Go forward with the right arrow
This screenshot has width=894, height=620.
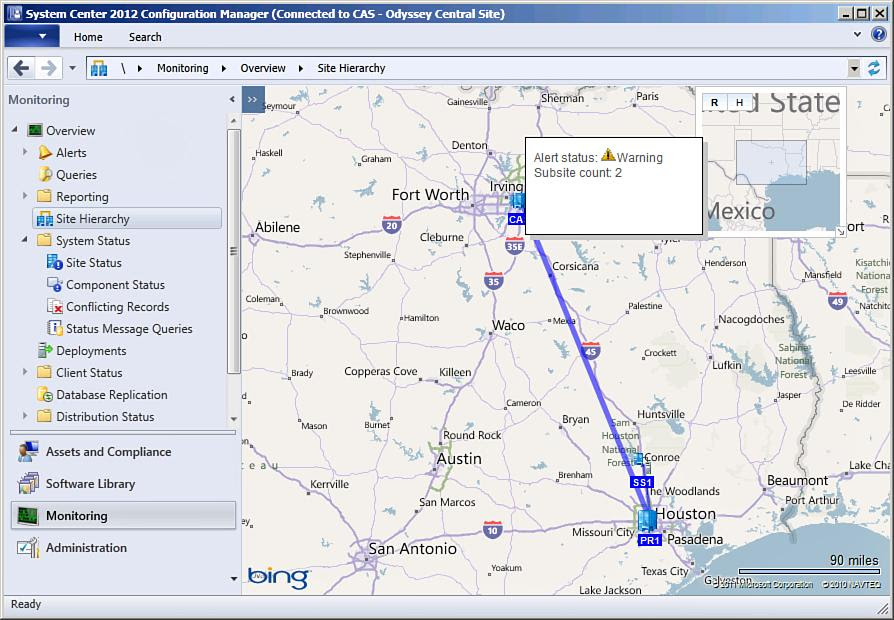click(48, 68)
